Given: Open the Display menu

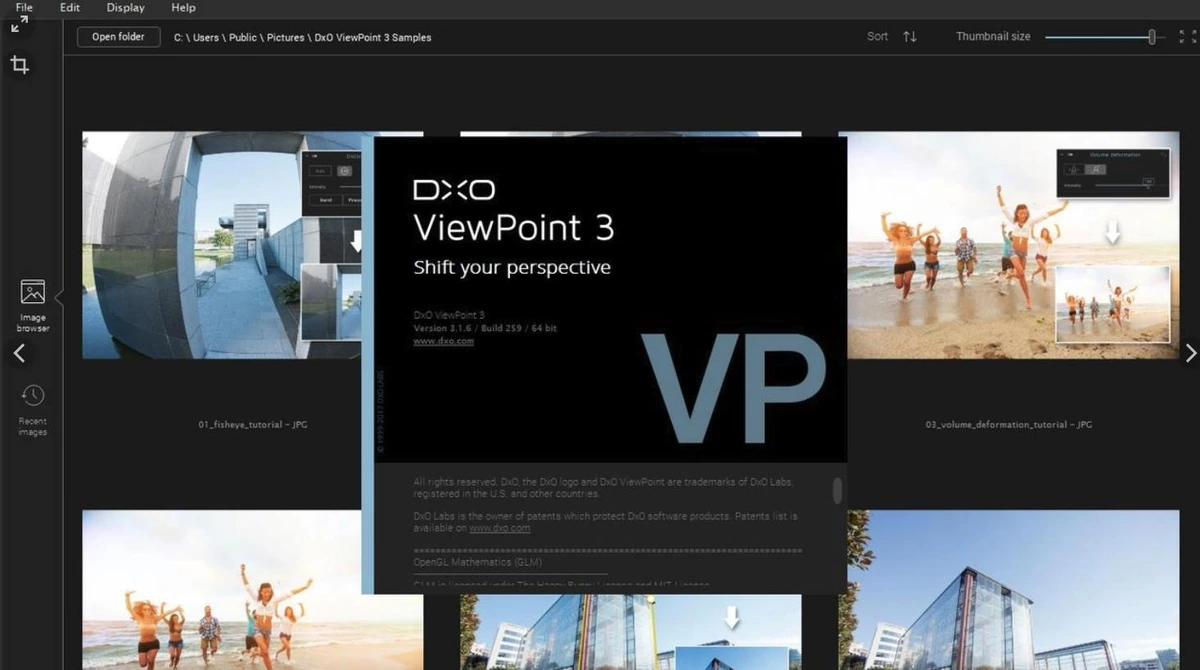Looking at the screenshot, I should 126,7.
